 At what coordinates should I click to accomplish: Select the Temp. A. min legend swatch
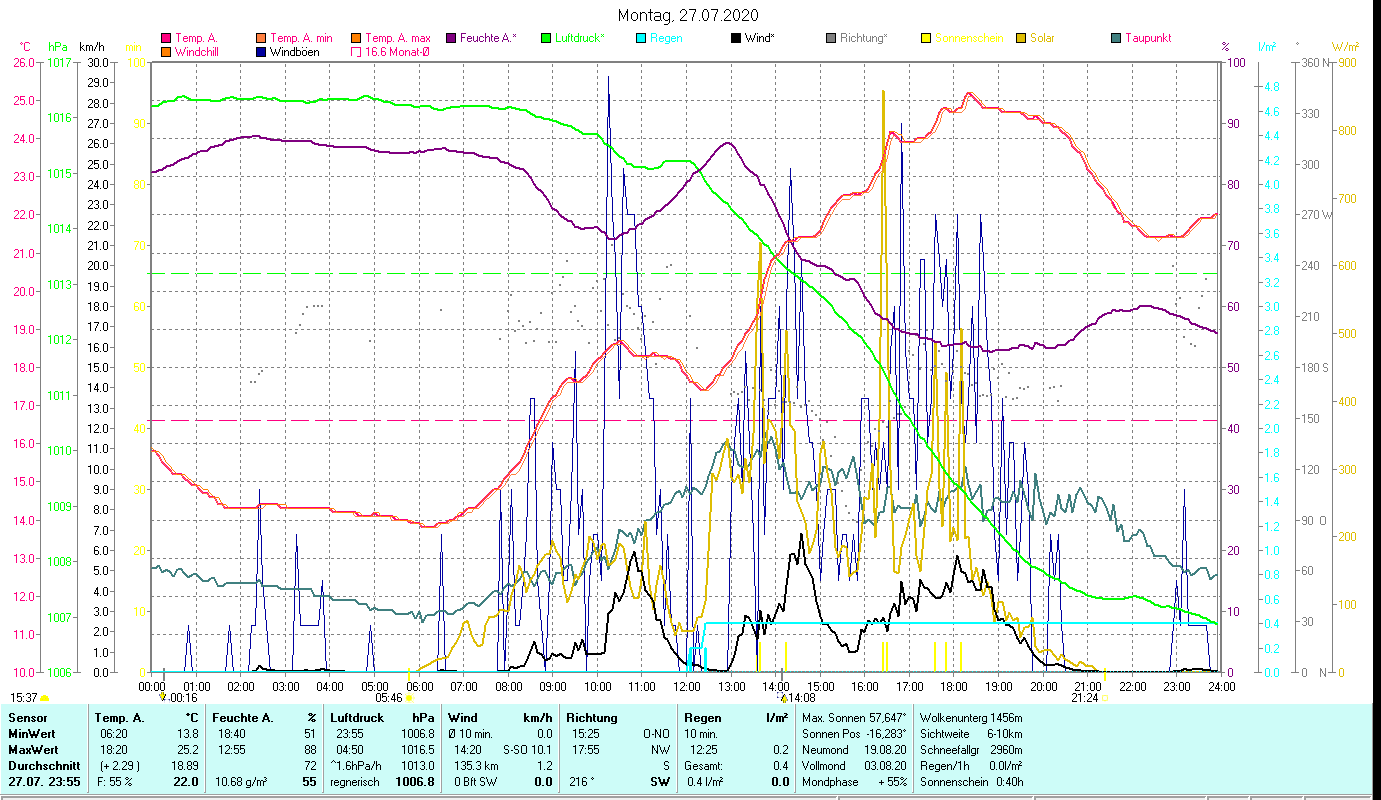[x=262, y=38]
